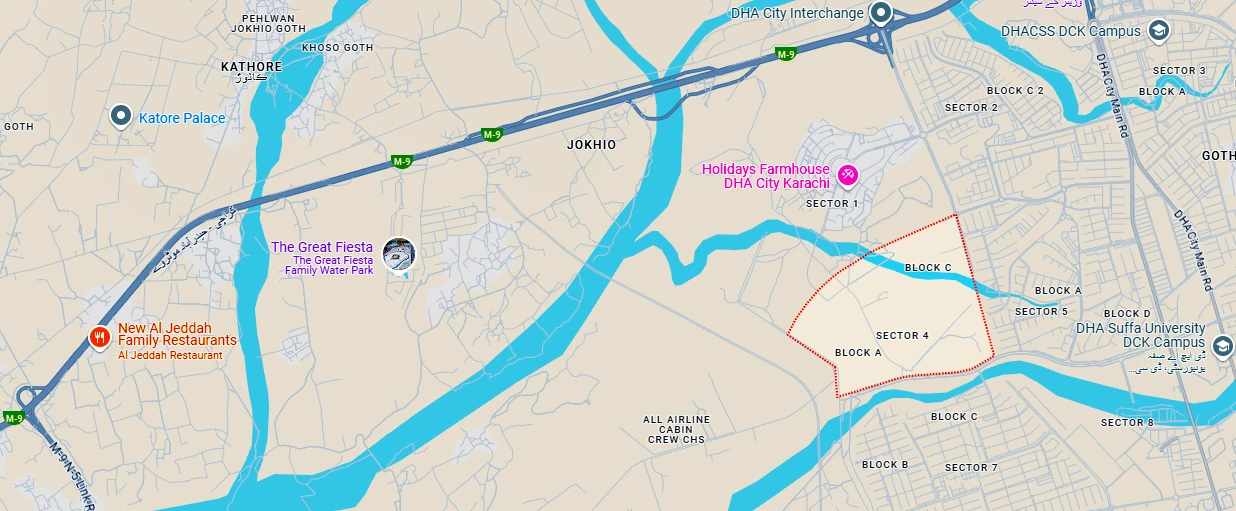The image size is (1236, 511).
Task: Open the DHACSS DCK Campus school icon
Action: tap(1160, 31)
